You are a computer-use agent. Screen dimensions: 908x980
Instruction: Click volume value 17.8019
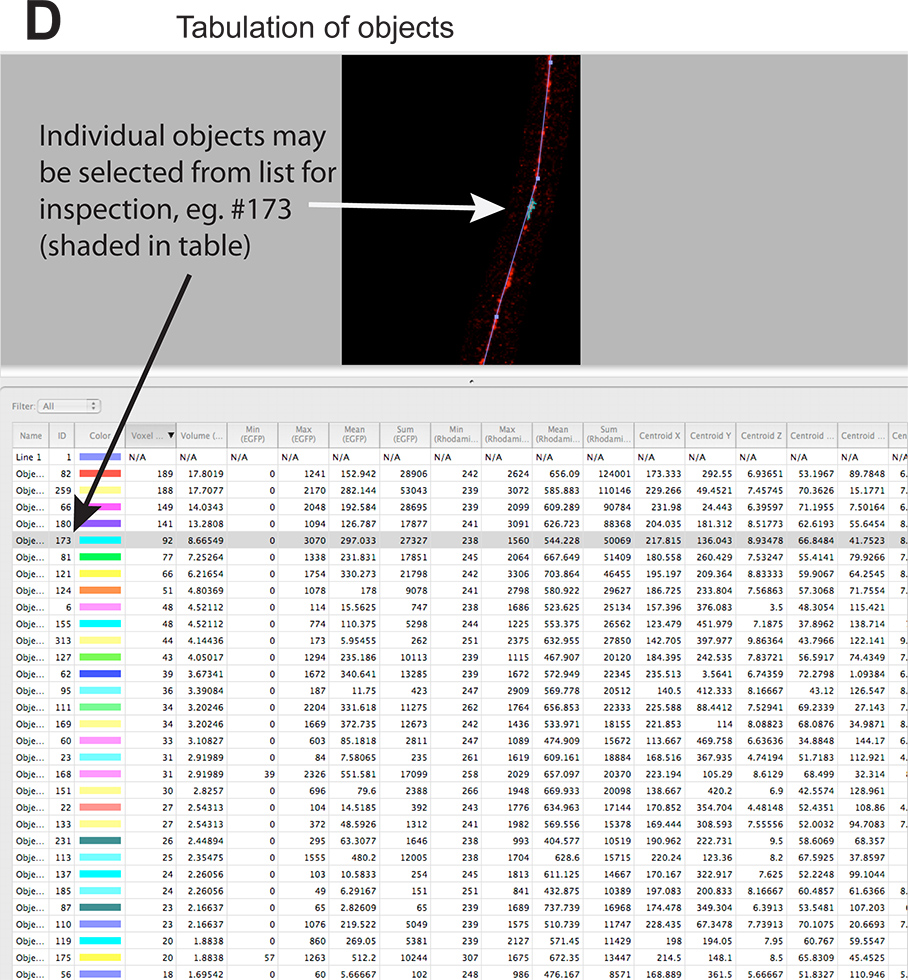tap(206, 474)
